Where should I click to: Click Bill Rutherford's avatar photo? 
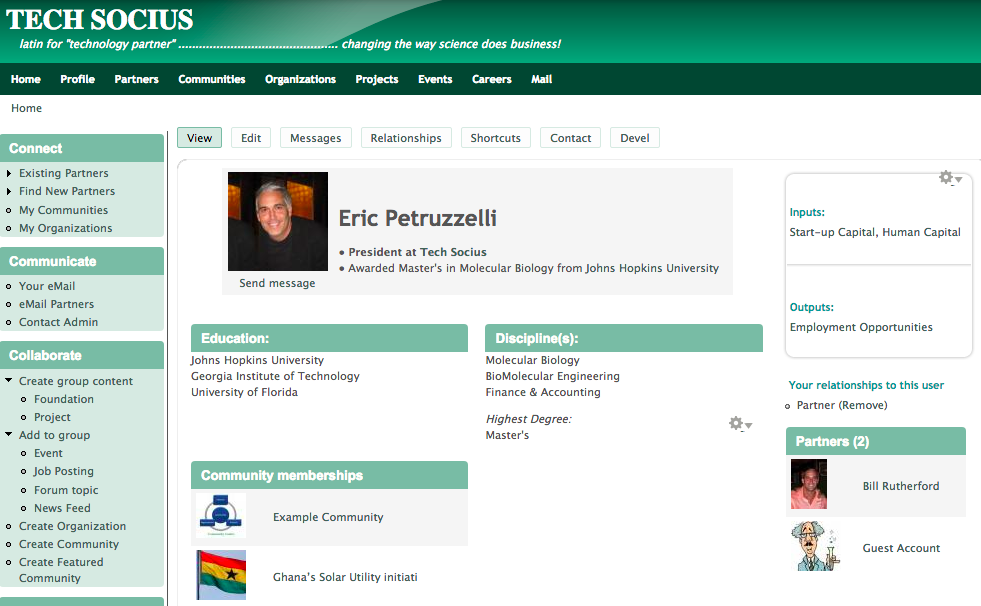[808, 485]
